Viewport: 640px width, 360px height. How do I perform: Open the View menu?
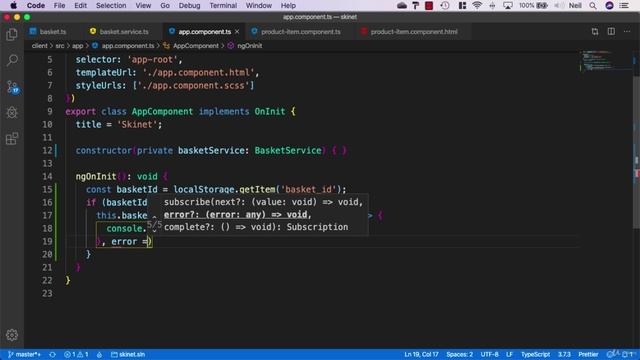click(x=143, y=6)
